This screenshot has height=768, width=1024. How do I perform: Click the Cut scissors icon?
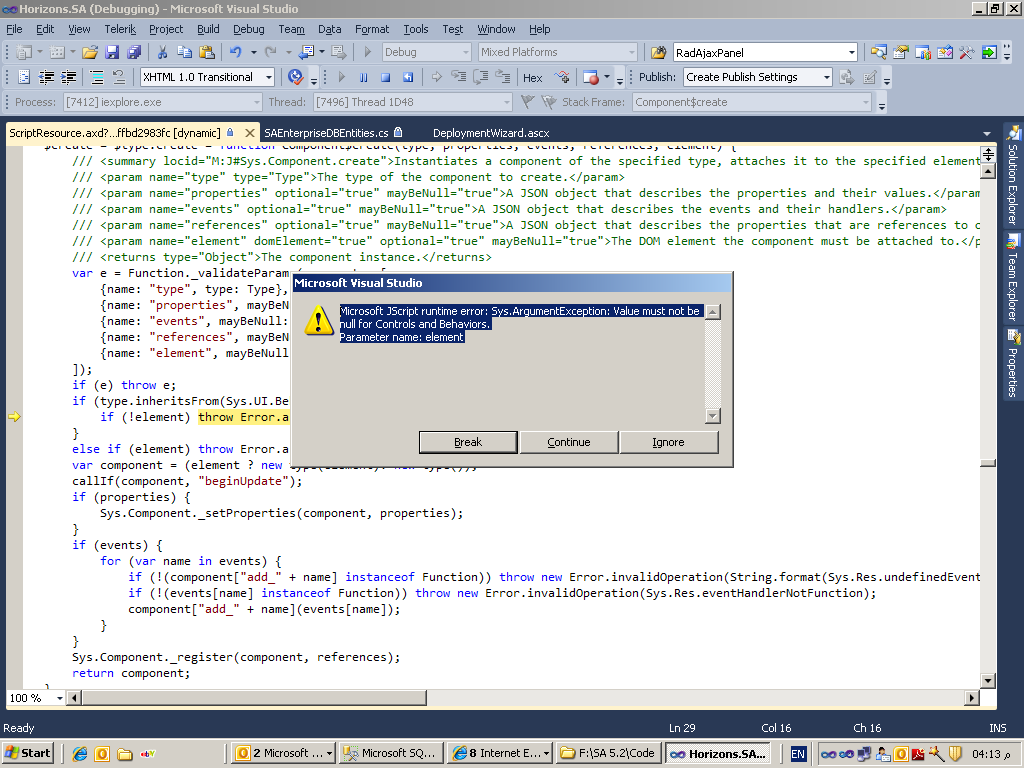pos(163,52)
